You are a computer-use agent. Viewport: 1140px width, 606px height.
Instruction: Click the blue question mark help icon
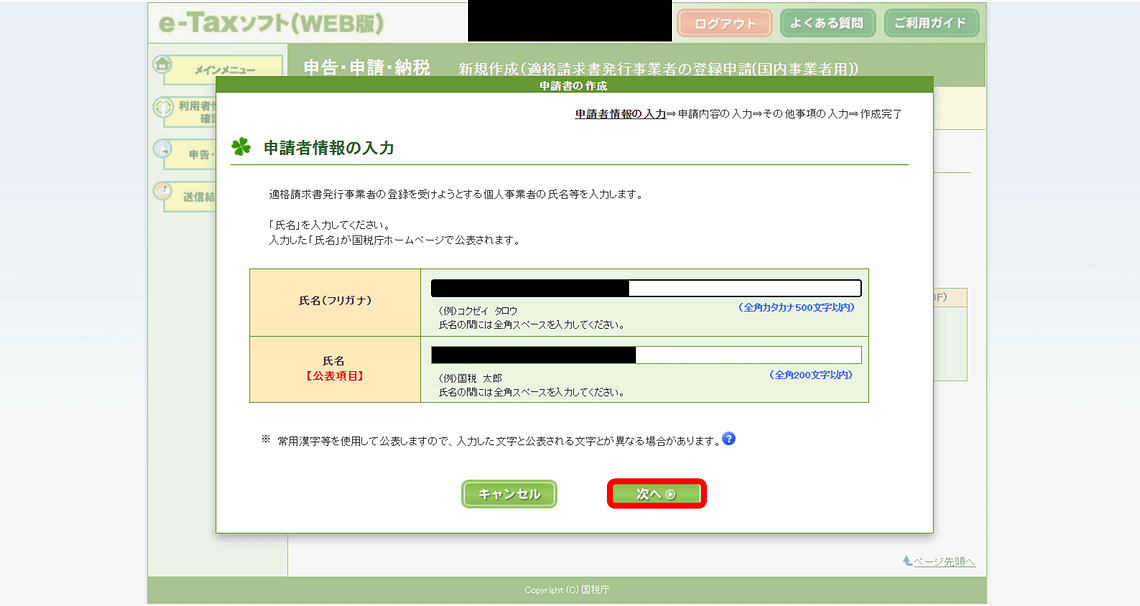(729, 439)
